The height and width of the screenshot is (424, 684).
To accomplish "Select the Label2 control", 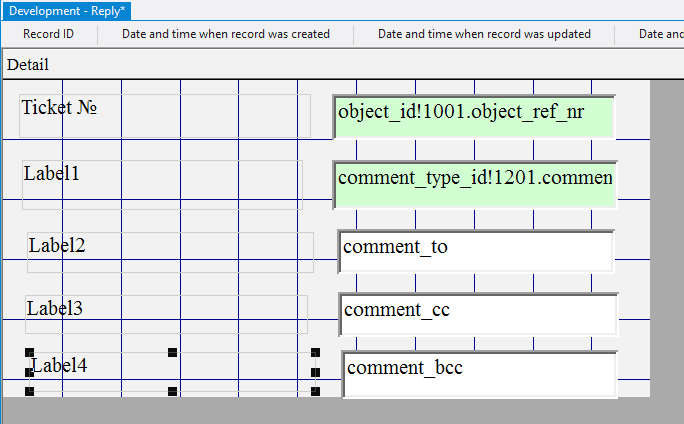I will tap(57, 245).
